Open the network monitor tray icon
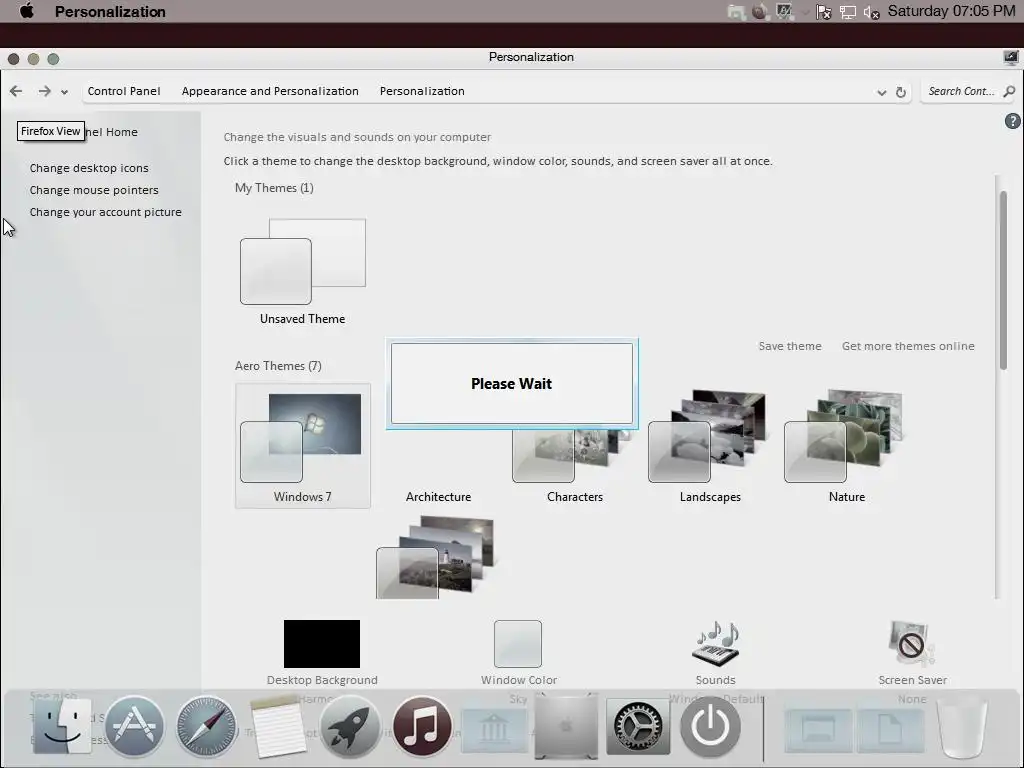 click(848, 12)
